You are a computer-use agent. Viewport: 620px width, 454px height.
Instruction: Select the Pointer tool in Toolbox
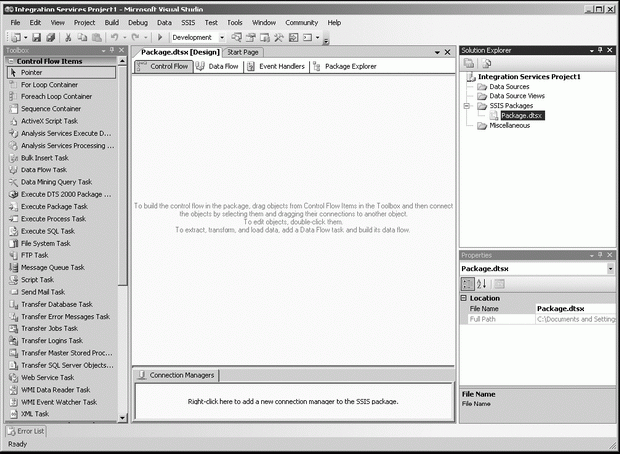[x=61, y=72]
